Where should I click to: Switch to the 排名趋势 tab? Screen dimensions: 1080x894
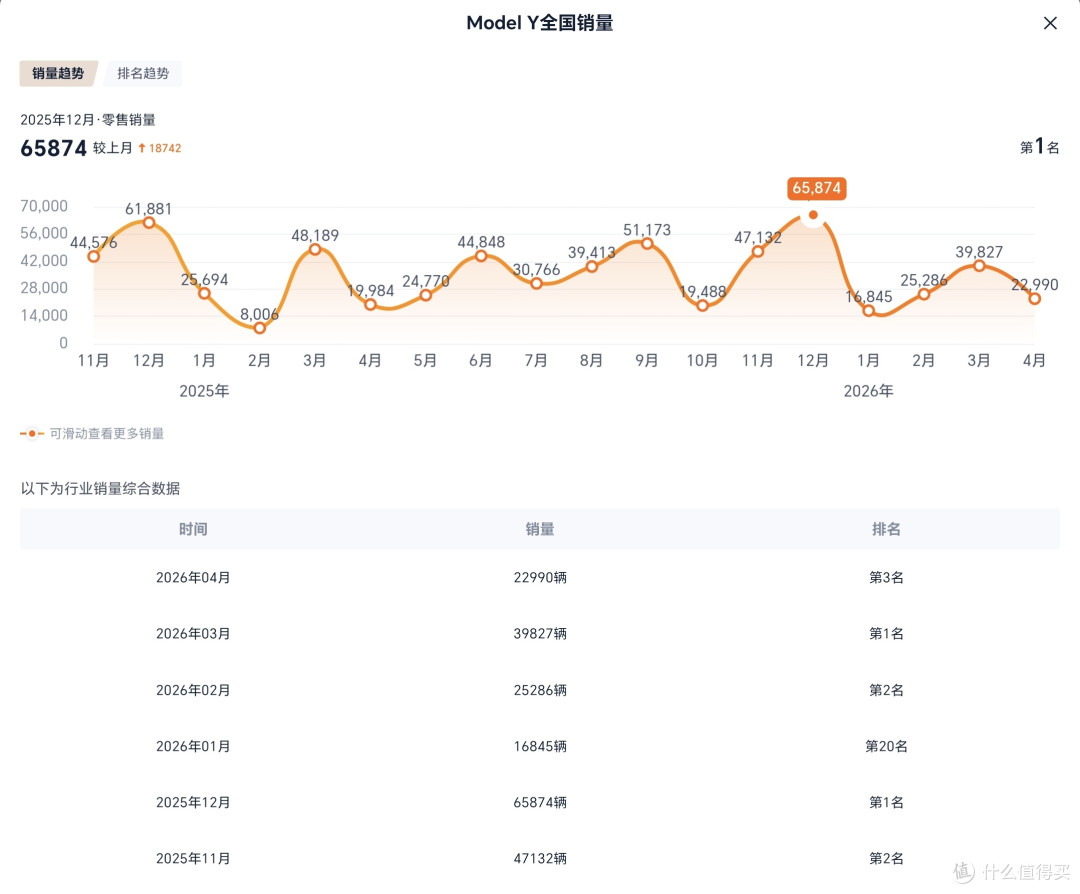[143, 74]
